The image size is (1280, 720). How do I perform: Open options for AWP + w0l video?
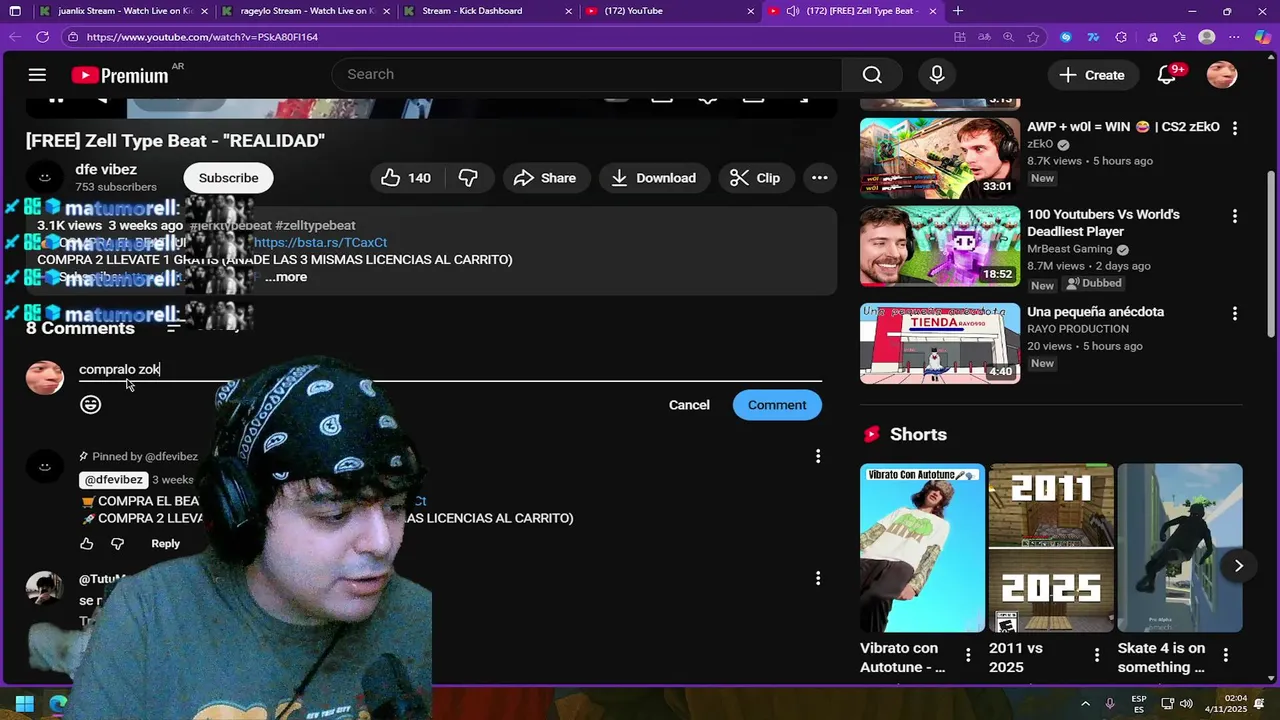coord(1235,128)
